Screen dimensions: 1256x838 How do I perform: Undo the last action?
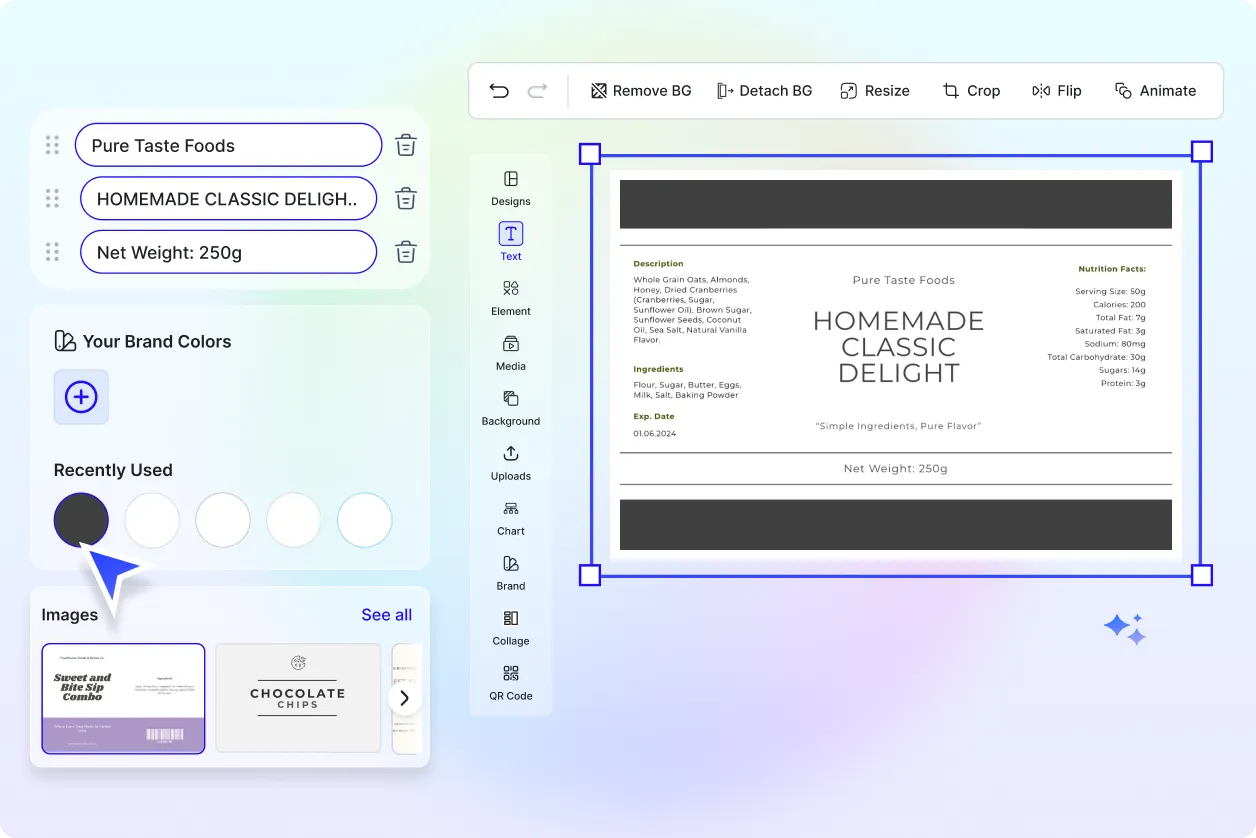[499, 90]
